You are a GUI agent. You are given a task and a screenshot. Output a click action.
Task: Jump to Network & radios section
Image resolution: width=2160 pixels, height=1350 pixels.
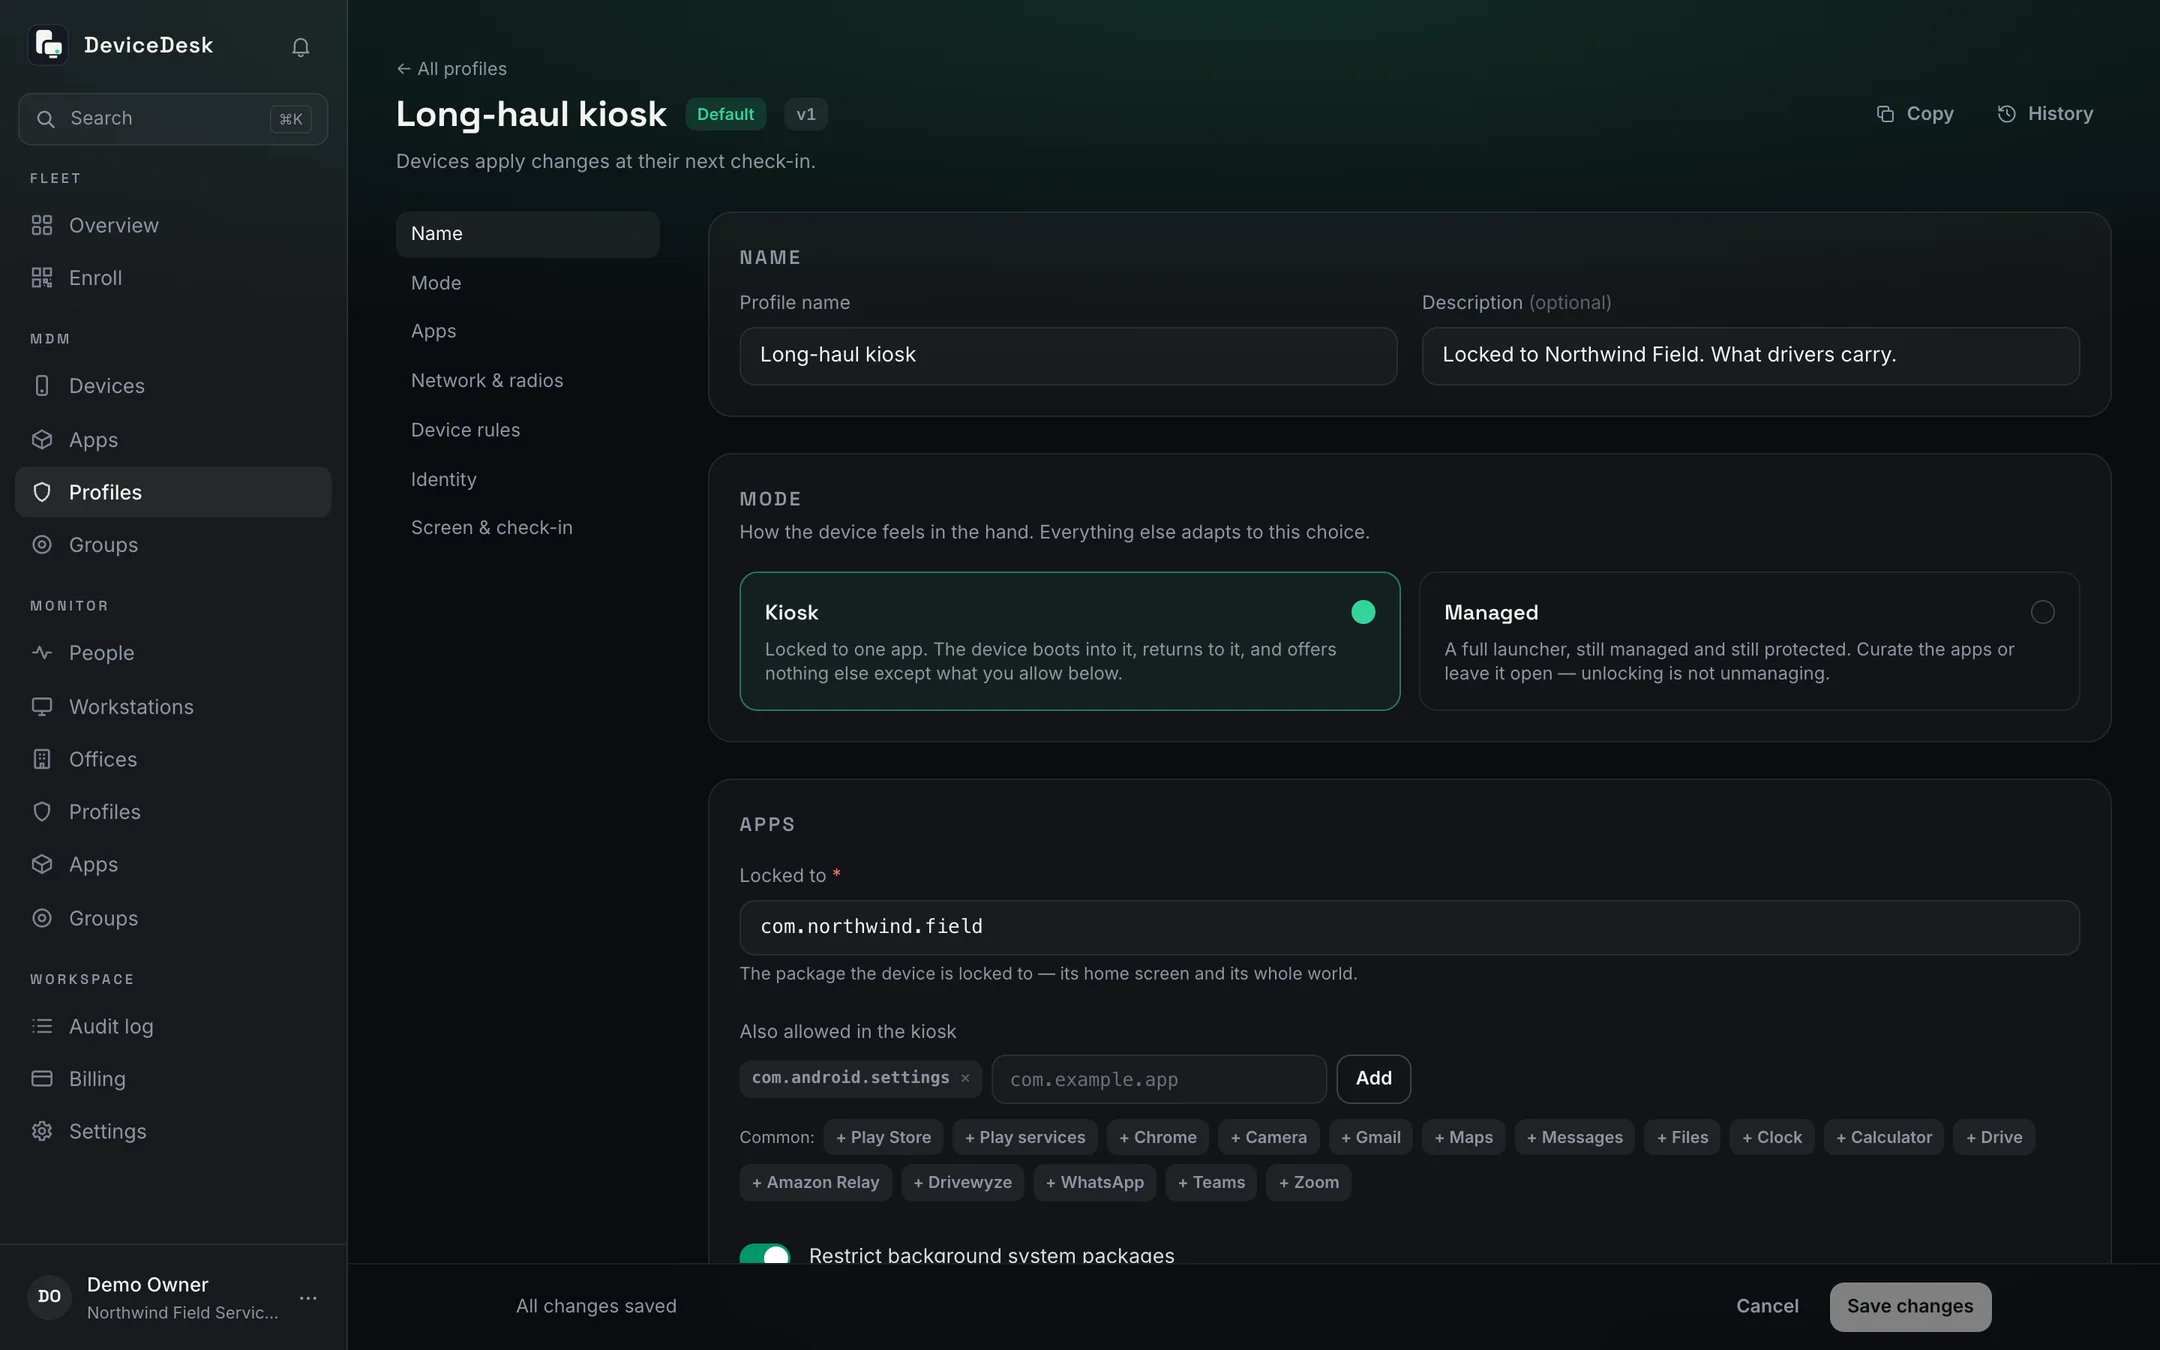[x=528, y=381]
